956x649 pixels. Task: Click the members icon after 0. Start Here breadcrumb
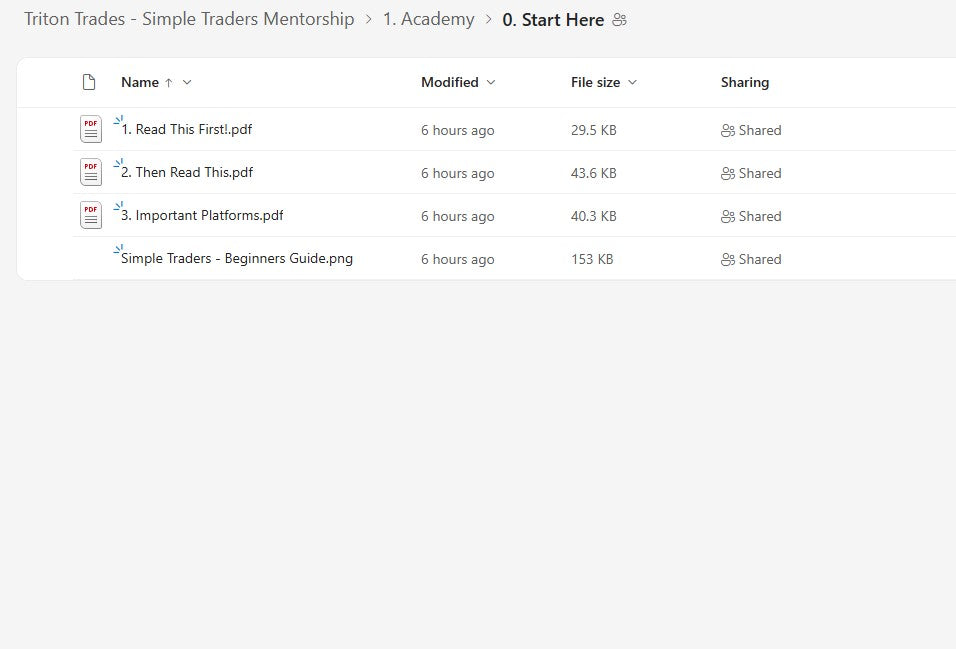(619, 19)
